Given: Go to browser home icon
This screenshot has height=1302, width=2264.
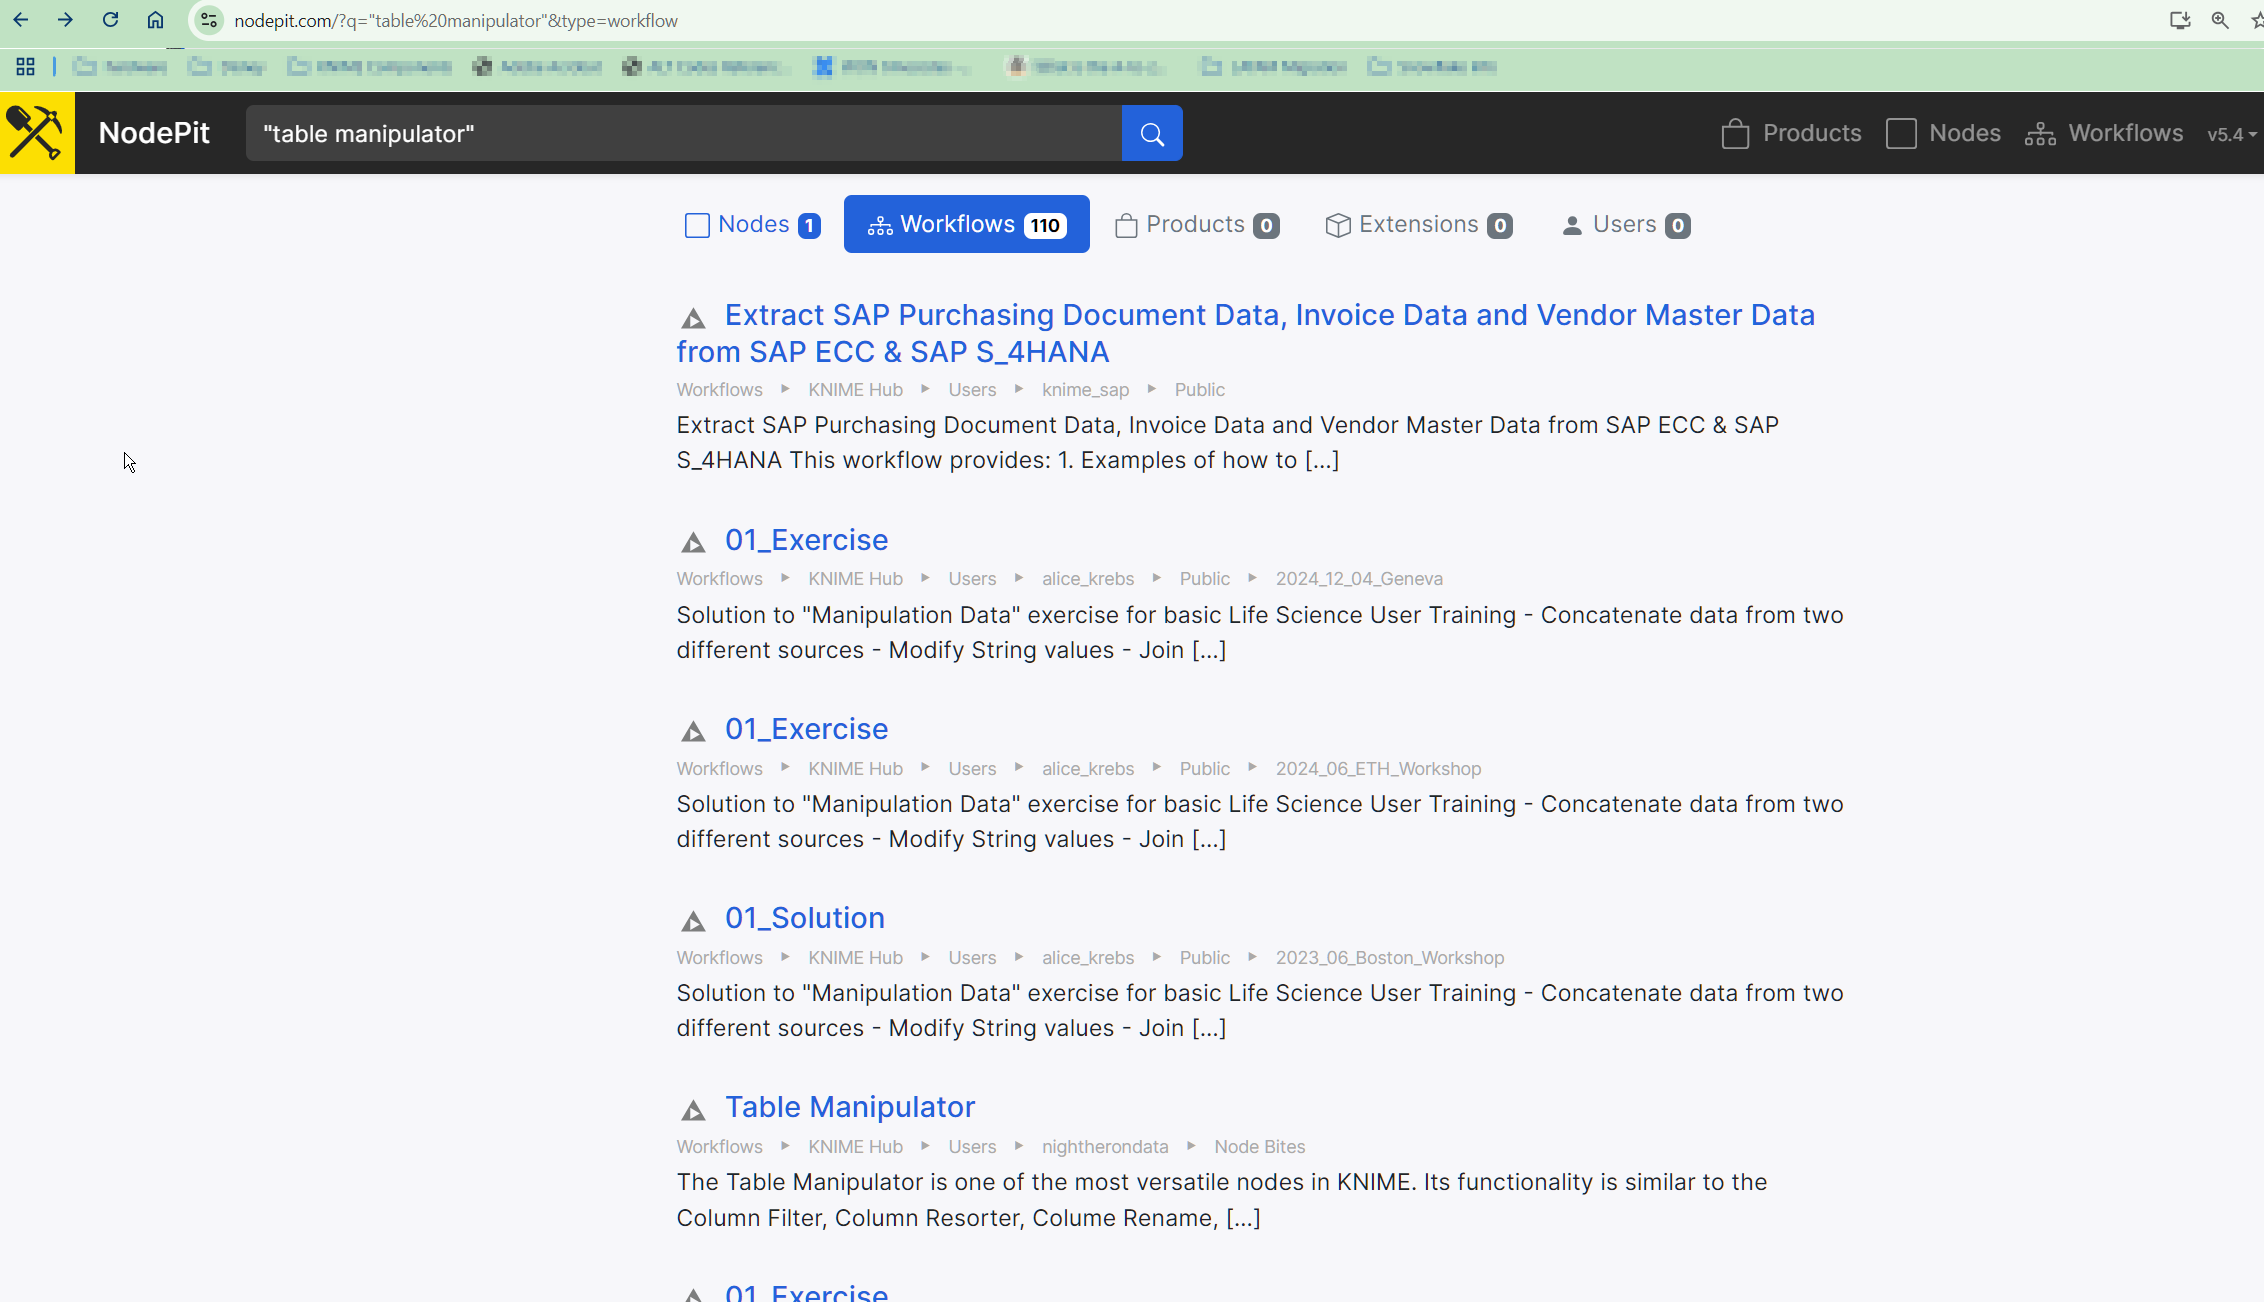Looking at the screenshot, I should 155,20.
